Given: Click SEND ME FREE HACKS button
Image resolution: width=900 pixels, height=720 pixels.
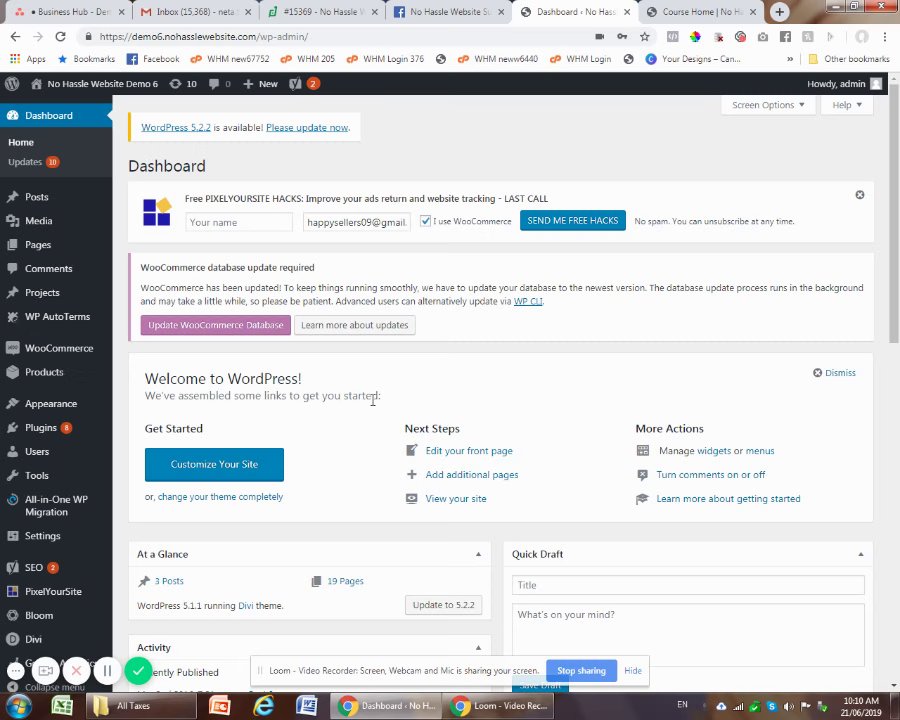Looking at the screenshot, I should [x=572, y=220].
